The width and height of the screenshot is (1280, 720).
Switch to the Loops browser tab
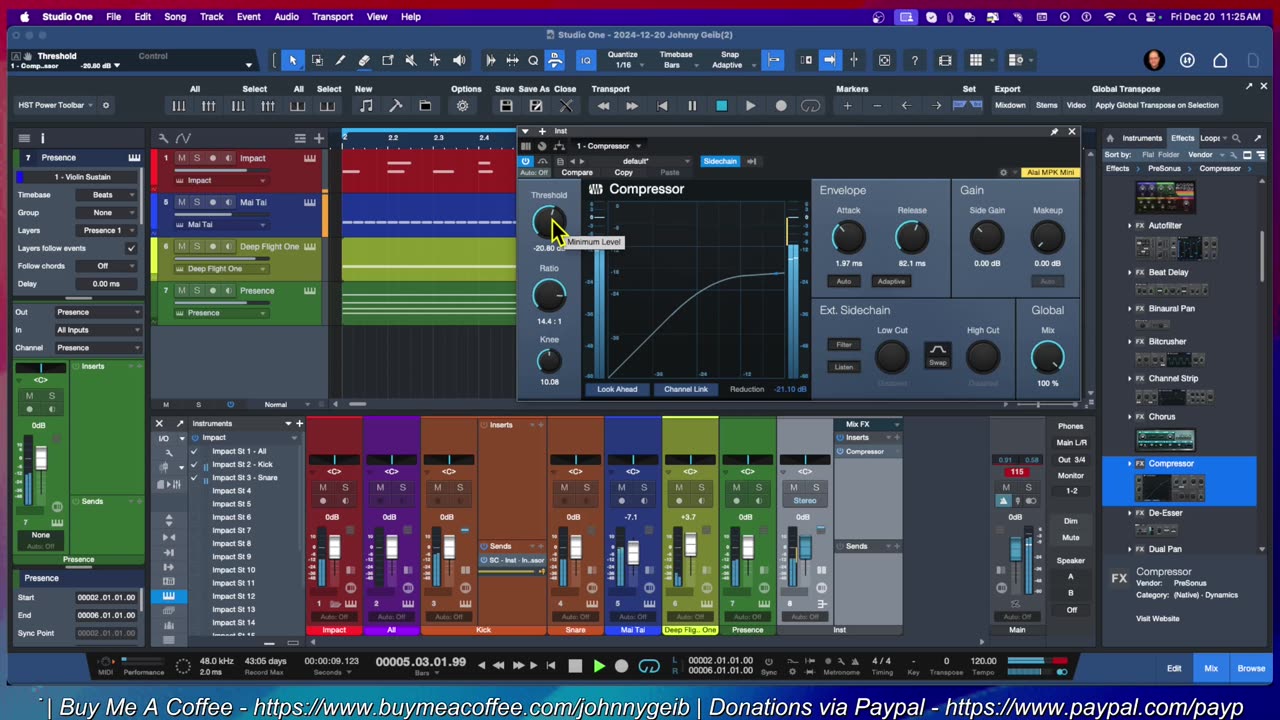pyautogui.click(x=1211, y=138)
